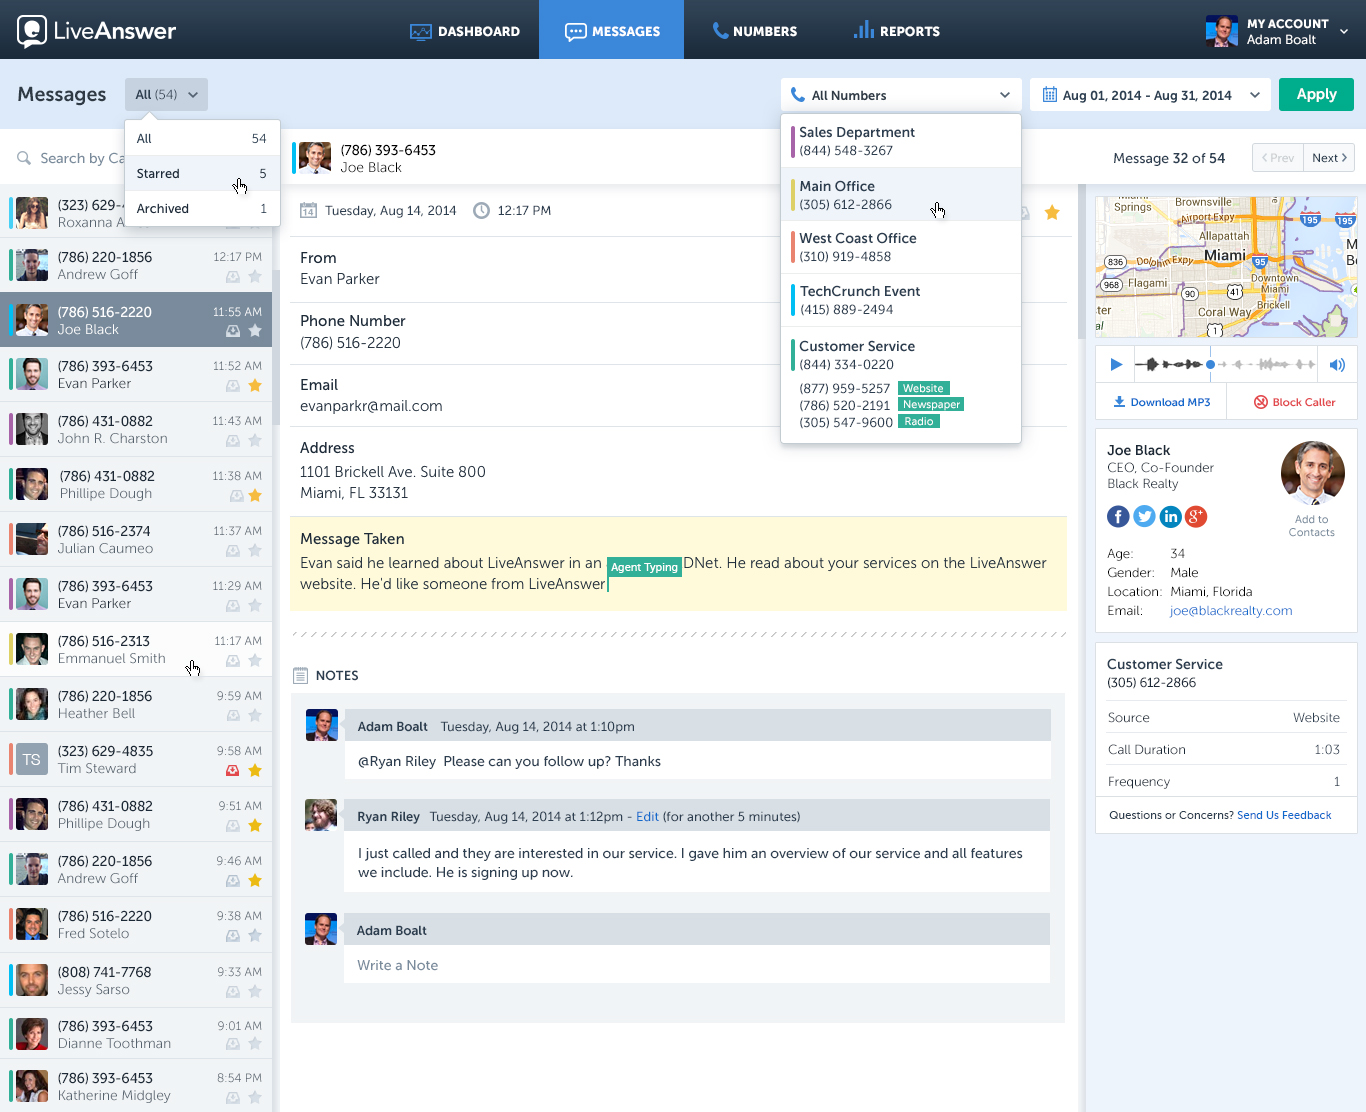Screen dimensions: 1366x1112
Task: Open Joe Black's LinkedIn profile icon
Action: click(1170, 516)
